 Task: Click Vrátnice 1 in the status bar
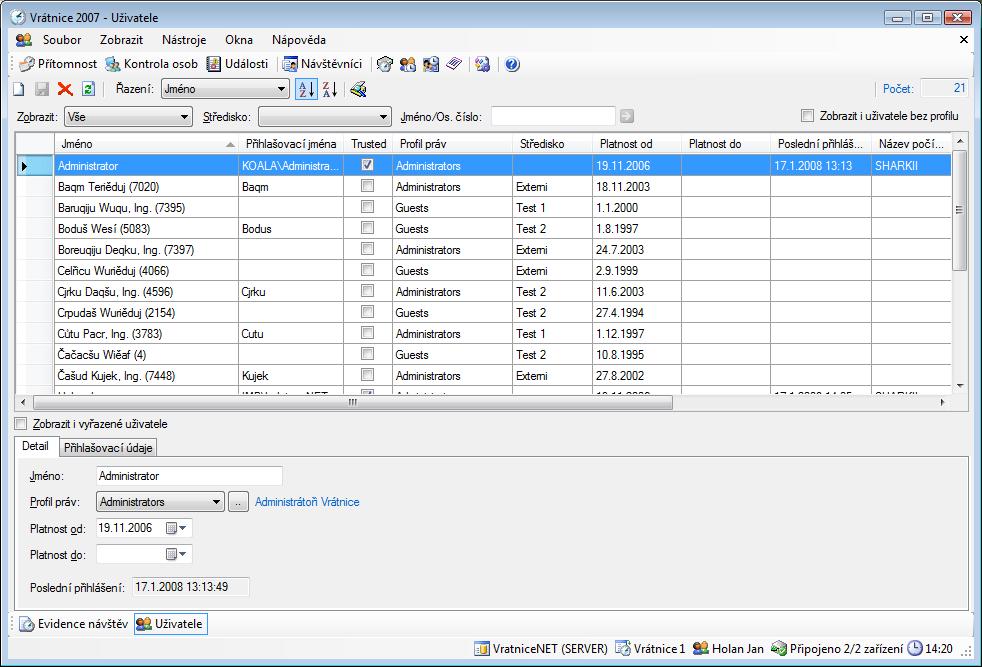coord(651,649)
